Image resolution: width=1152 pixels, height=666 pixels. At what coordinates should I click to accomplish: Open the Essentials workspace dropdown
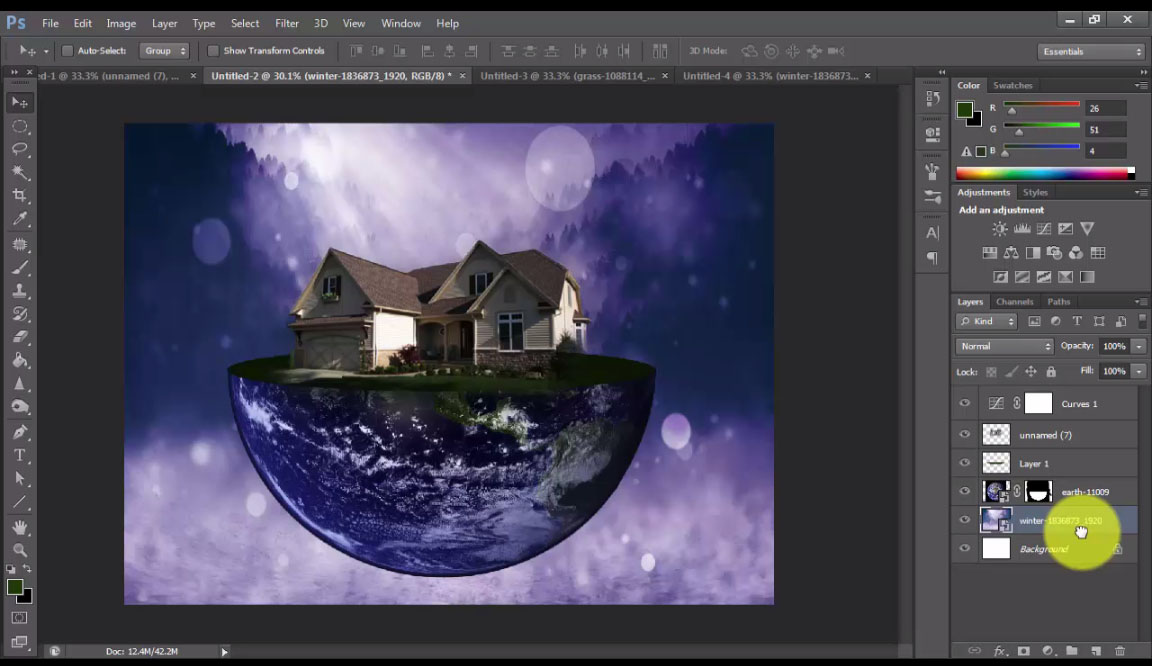pyautogui.click(x=1091, y=50)
